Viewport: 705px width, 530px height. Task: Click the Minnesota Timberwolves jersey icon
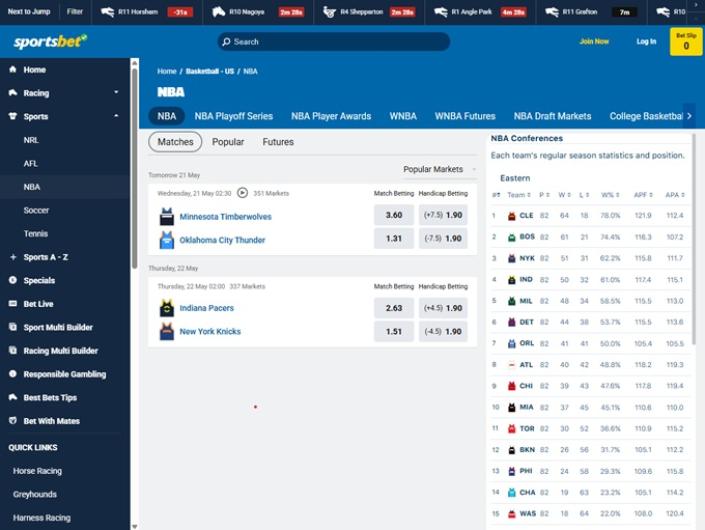click(167, 216)
